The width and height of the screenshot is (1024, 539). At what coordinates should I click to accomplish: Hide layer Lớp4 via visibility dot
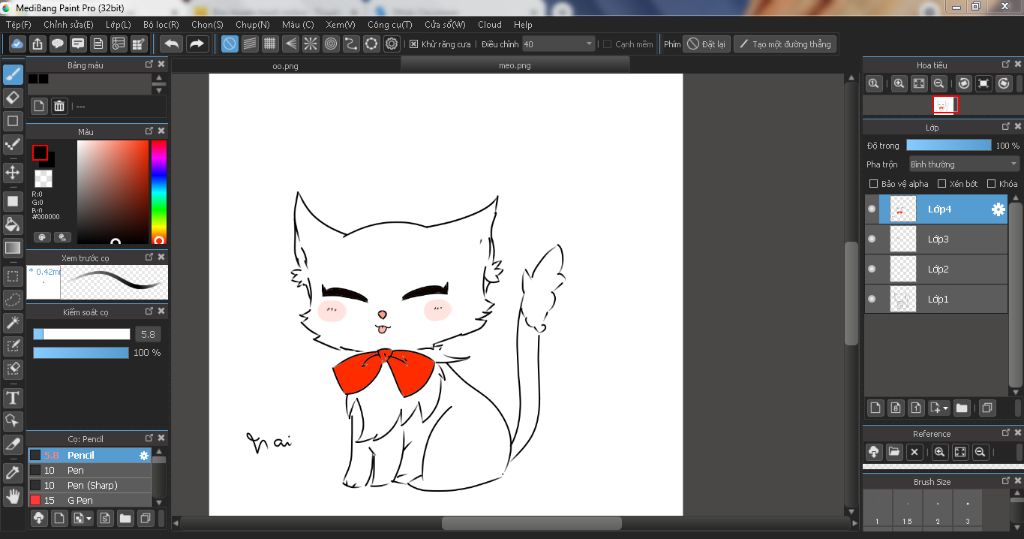coord(872,209)
